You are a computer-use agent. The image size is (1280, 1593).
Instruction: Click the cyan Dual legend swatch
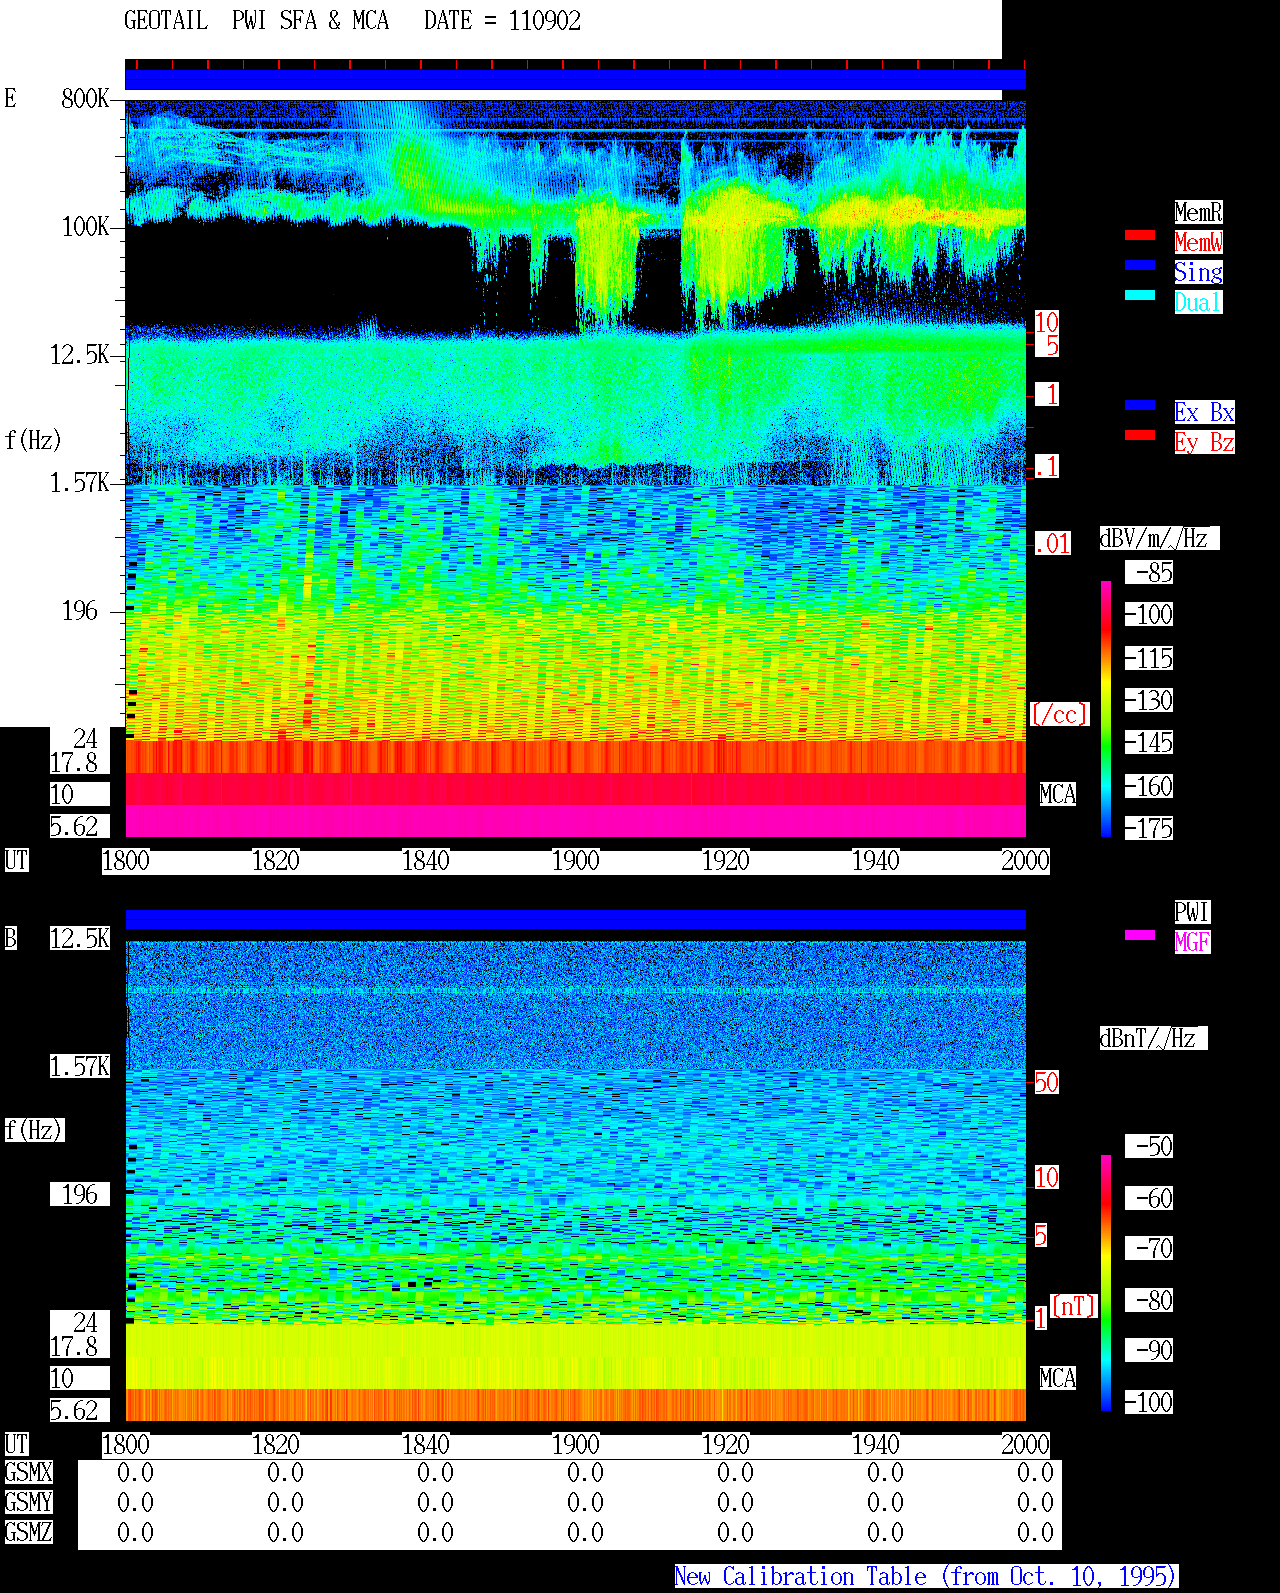(1140, 295)
